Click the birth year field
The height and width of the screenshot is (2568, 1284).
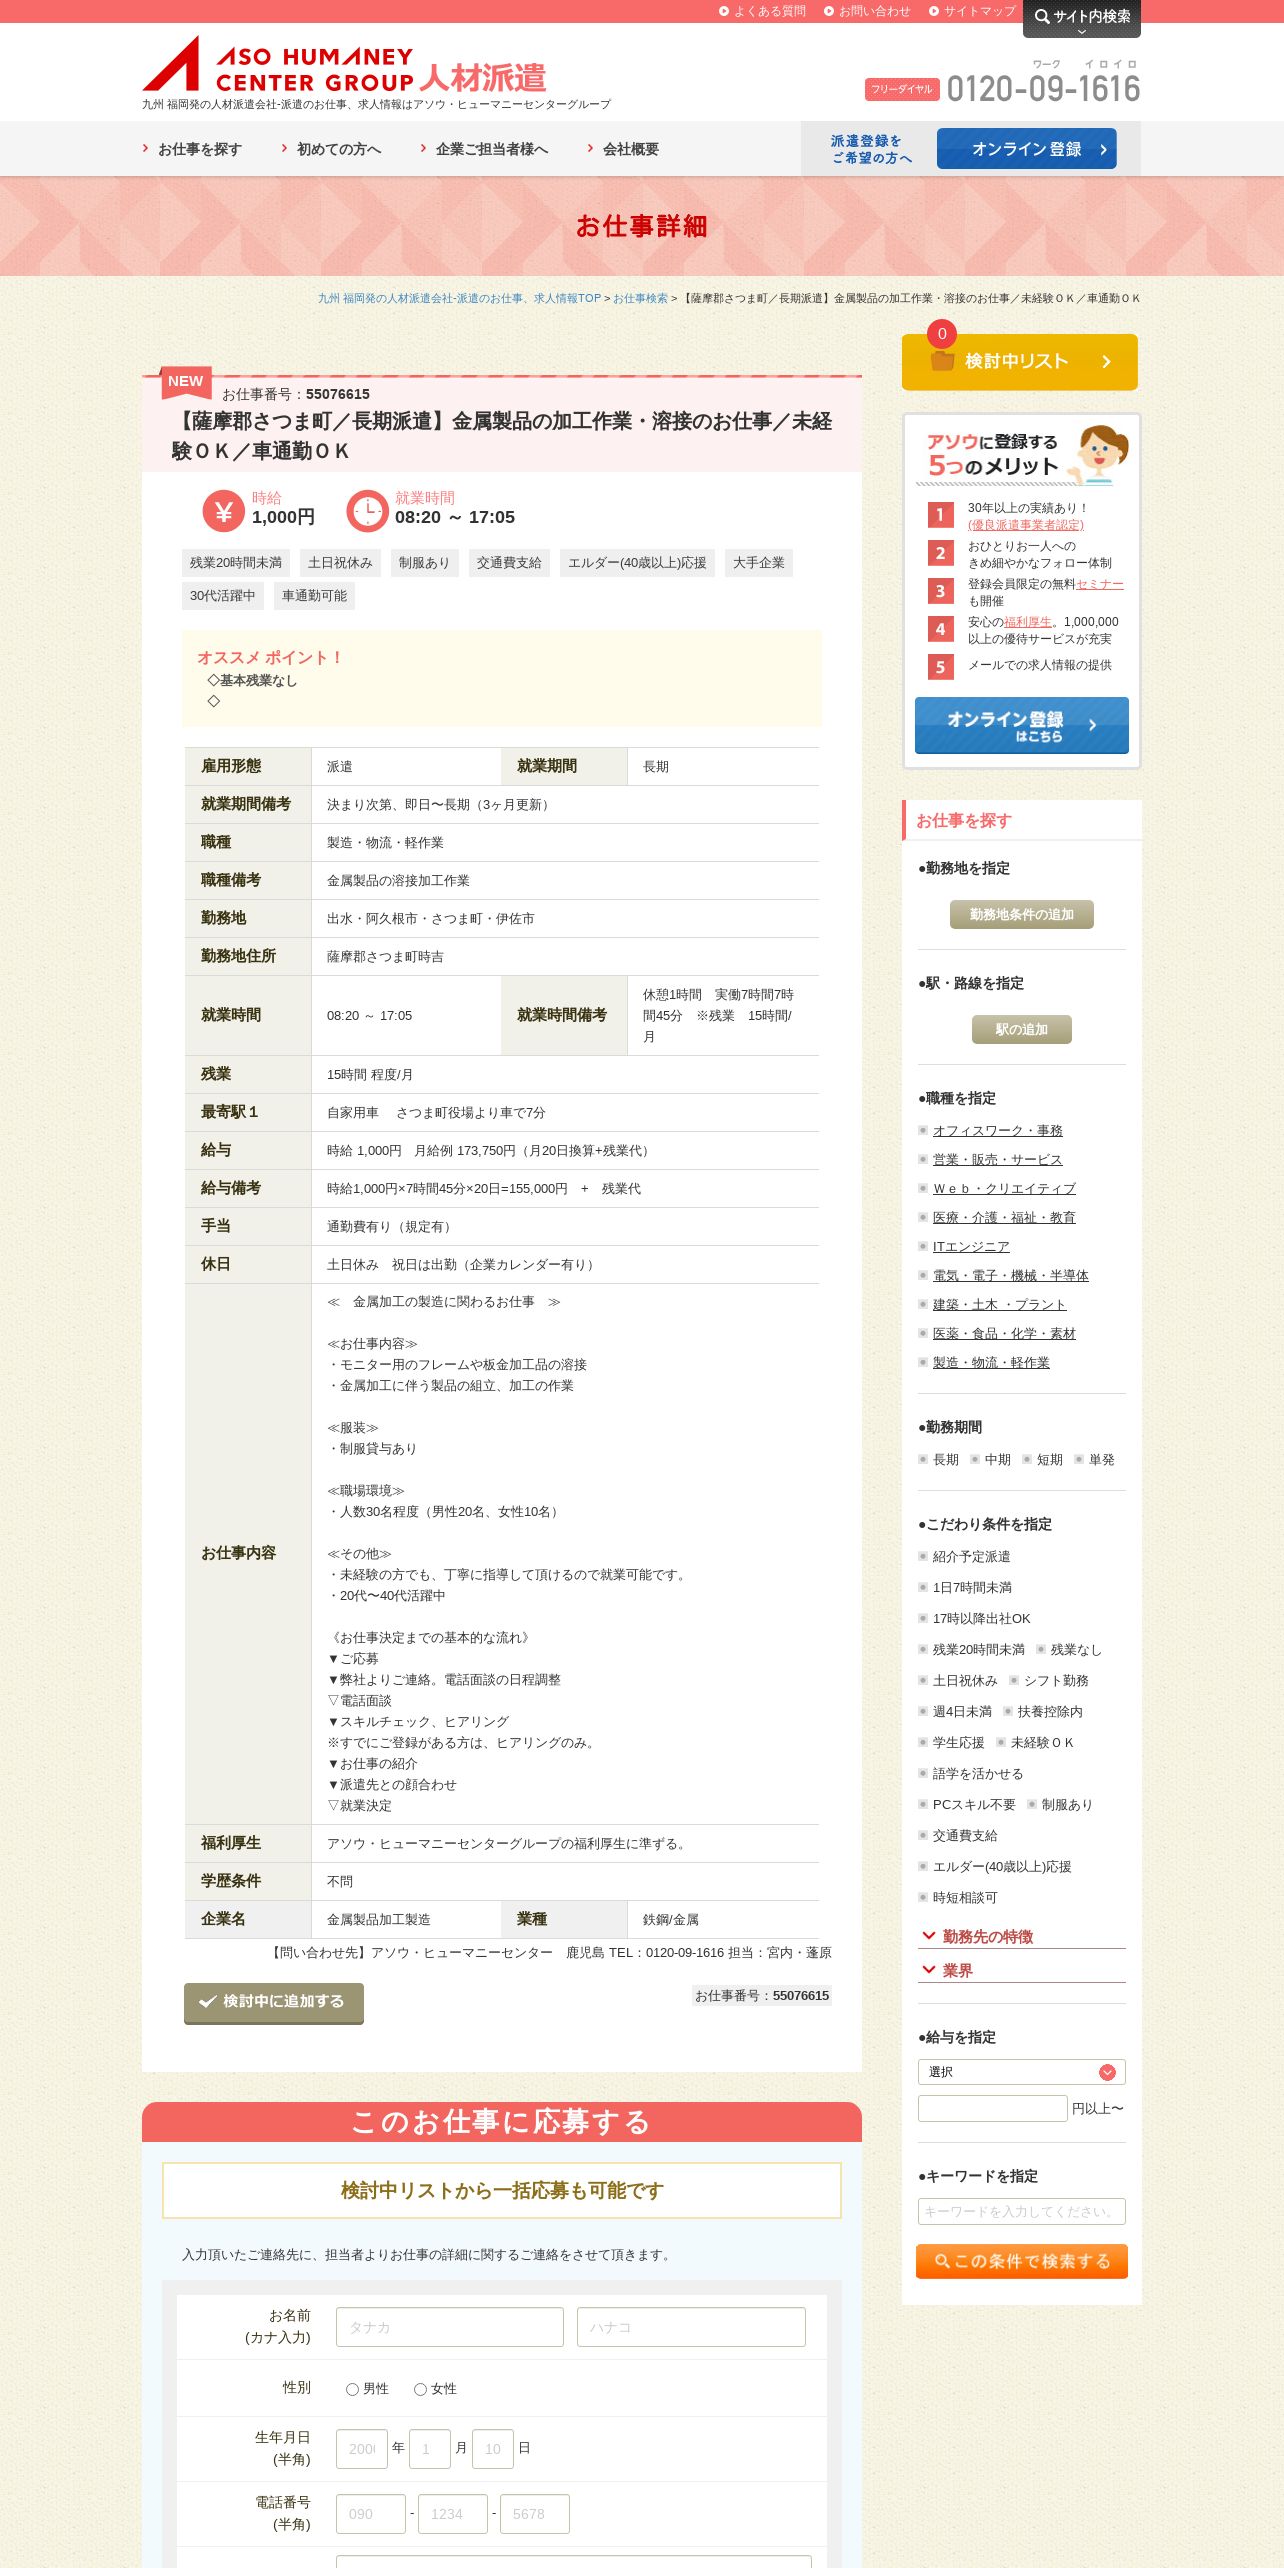point(362,2449)
